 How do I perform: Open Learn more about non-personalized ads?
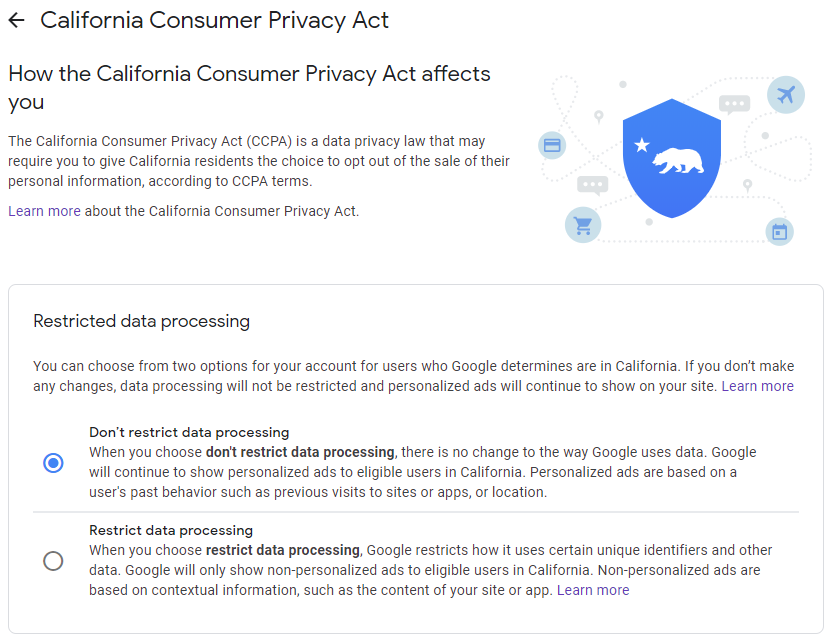(x=593, y=590)
